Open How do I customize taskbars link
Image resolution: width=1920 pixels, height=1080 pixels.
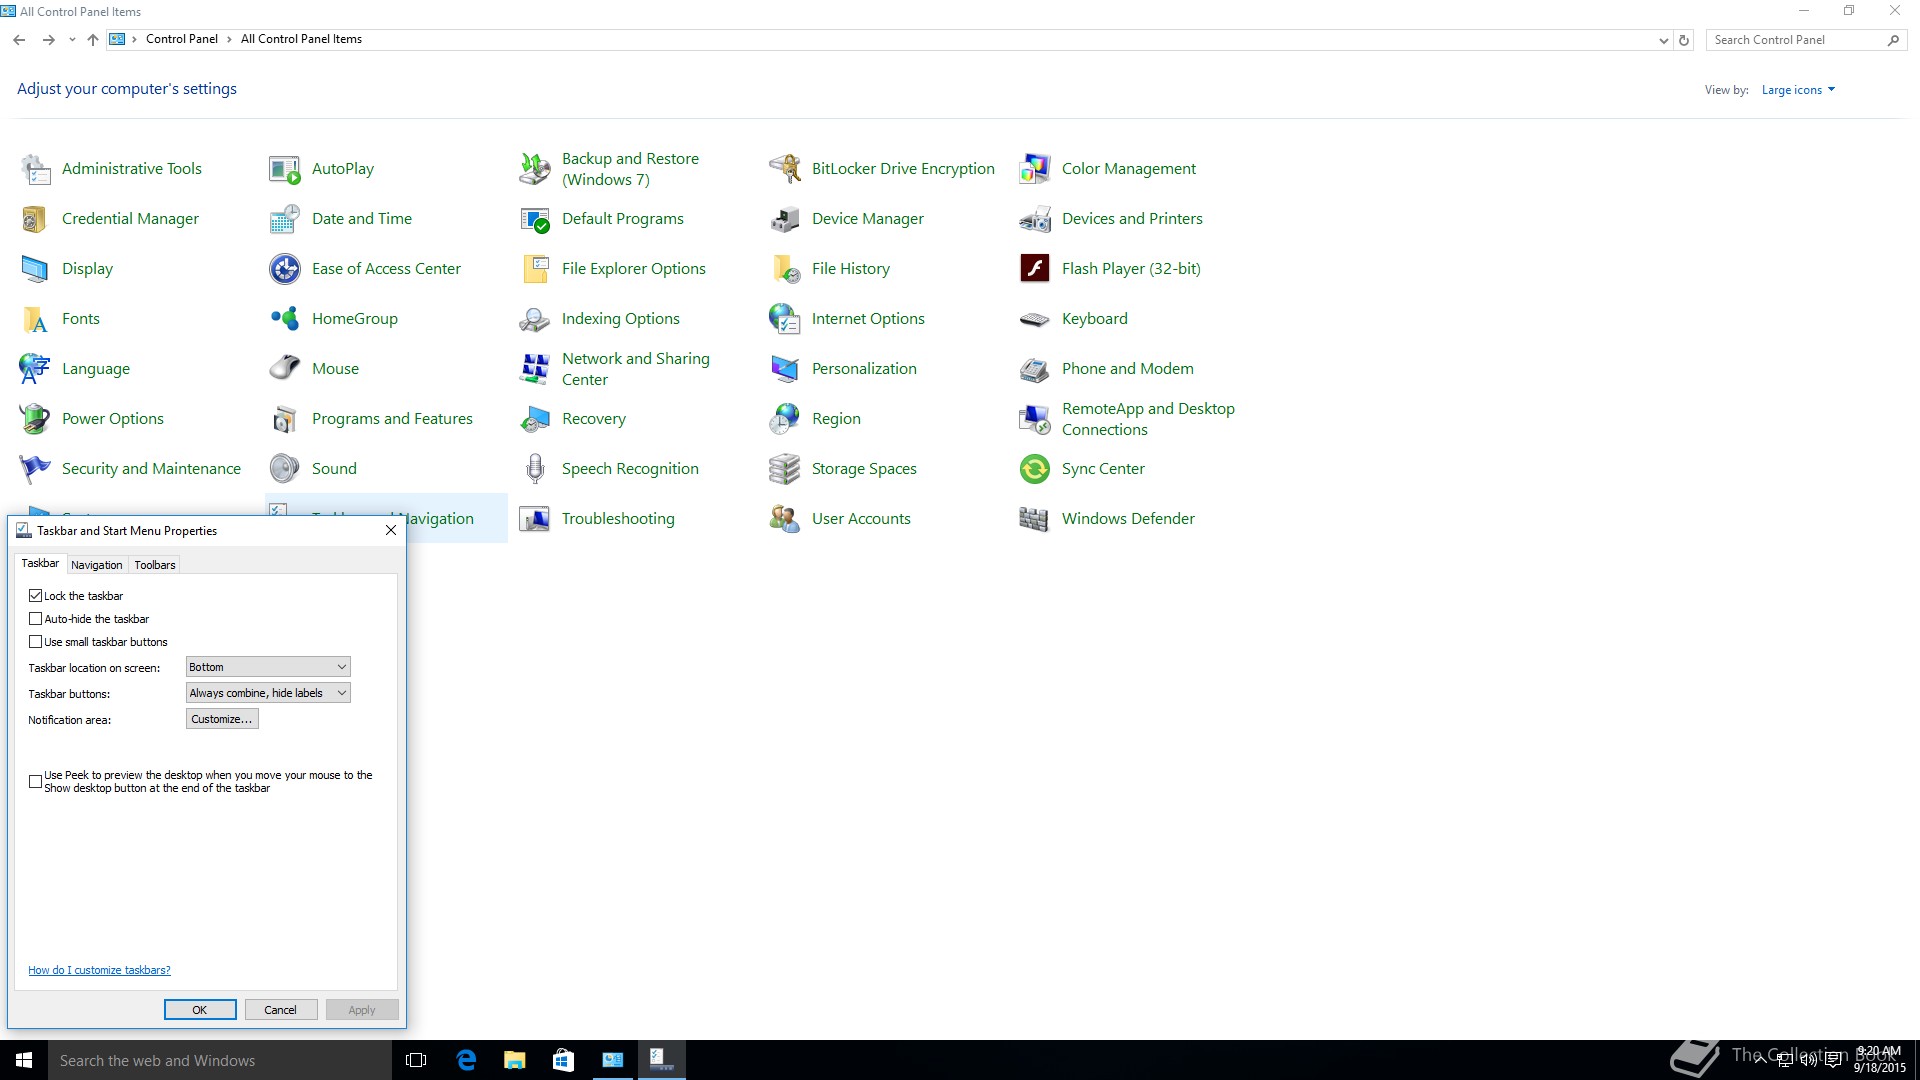pyautogui.click(x=99, y=970)
